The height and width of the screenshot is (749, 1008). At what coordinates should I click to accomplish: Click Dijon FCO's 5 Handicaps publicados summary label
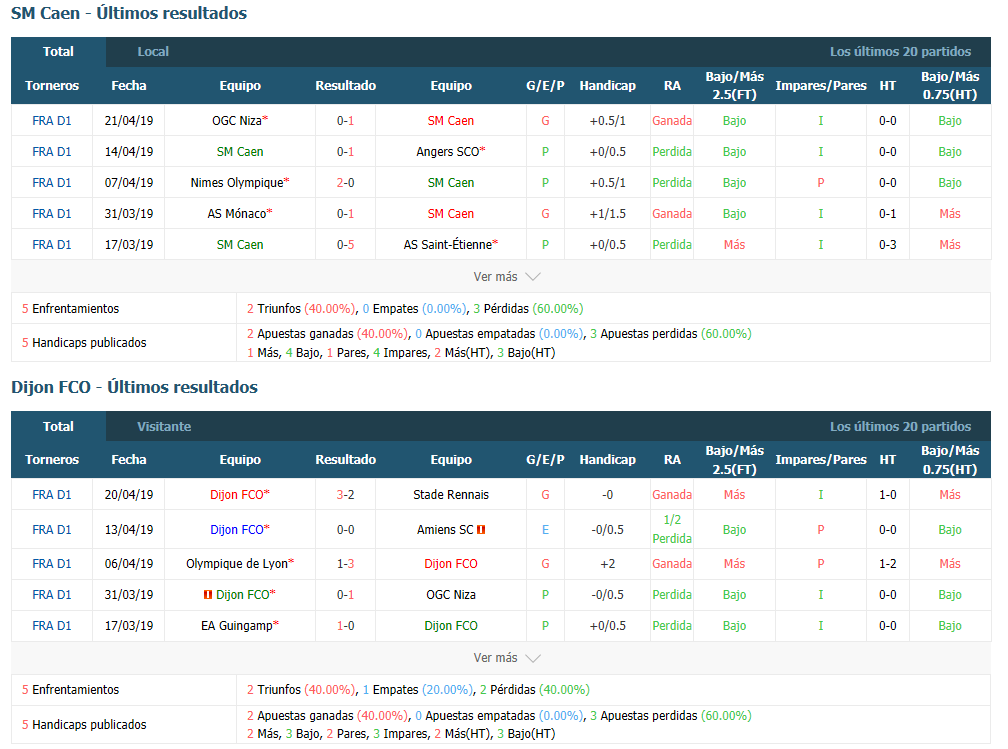tap(84, 725)
